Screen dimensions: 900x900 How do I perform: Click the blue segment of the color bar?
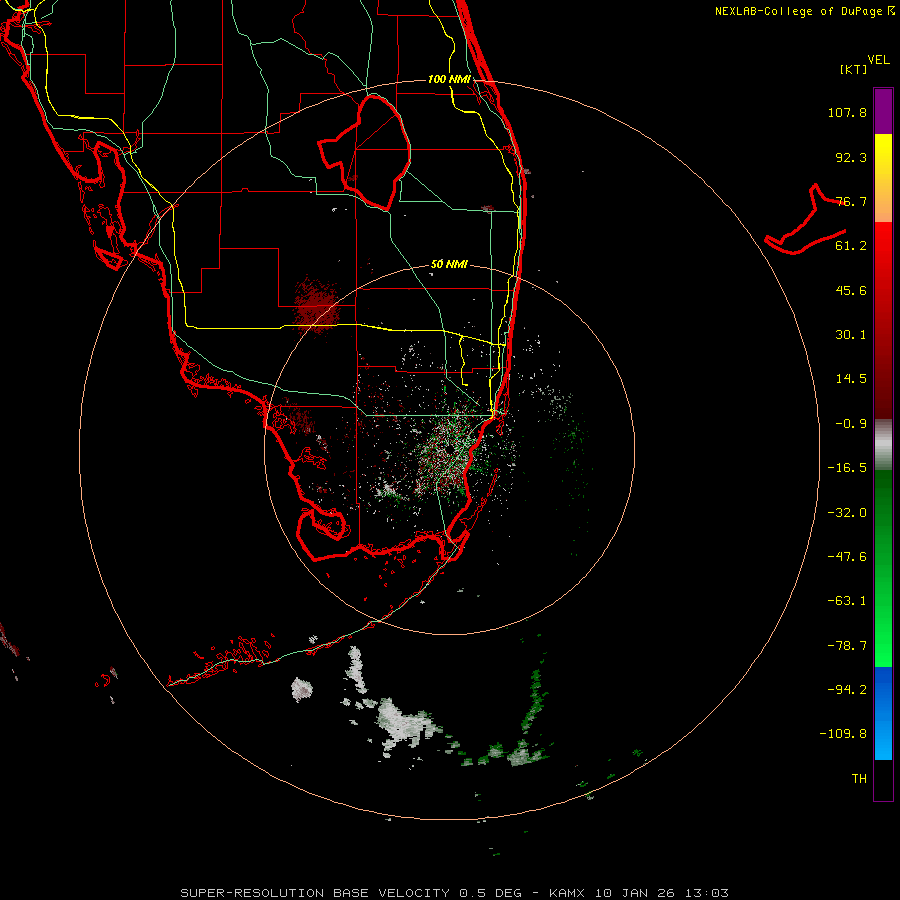coord(883,713)
